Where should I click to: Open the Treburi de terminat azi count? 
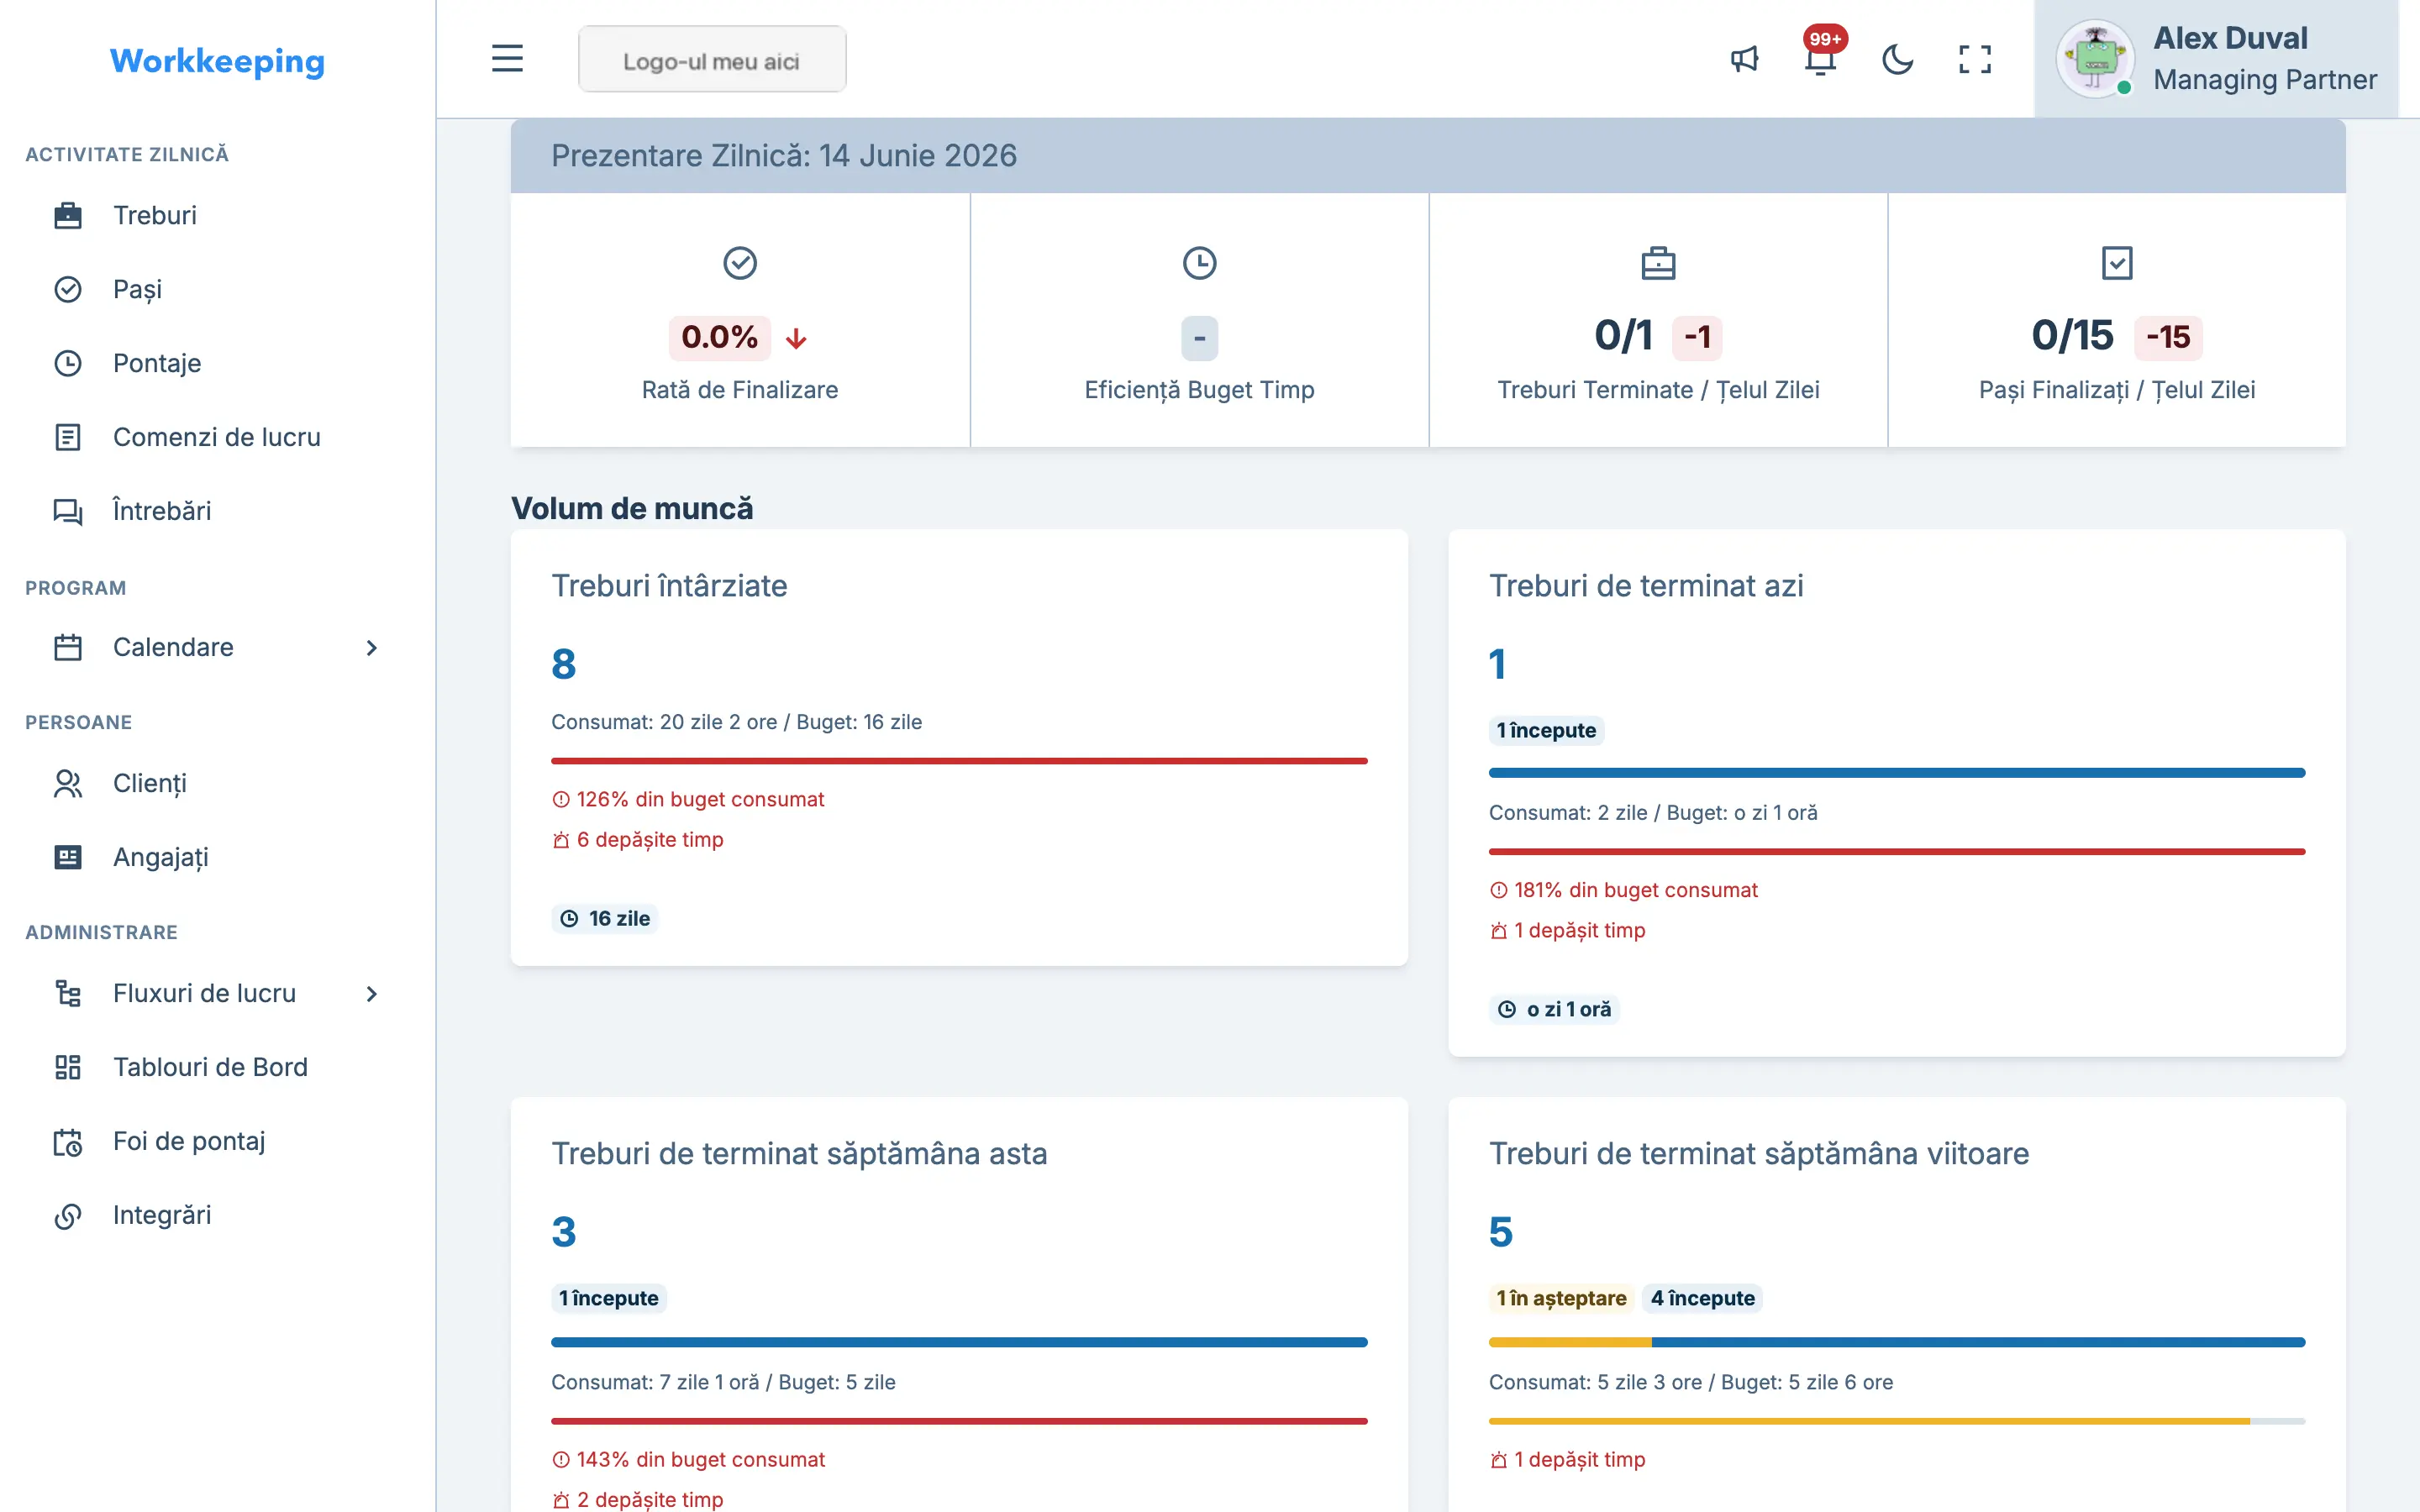coord(1497,664)
